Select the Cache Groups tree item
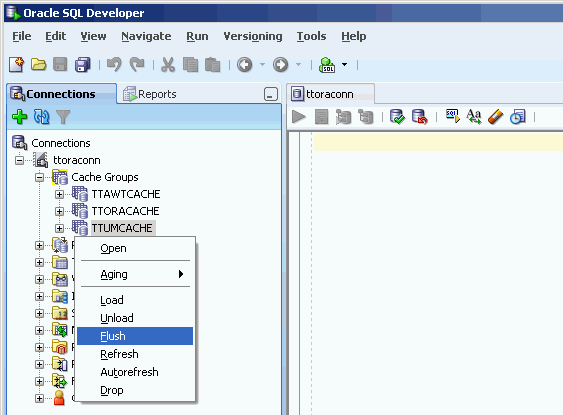This screenshot has height=415, width=563. click(x=105, y=177)
